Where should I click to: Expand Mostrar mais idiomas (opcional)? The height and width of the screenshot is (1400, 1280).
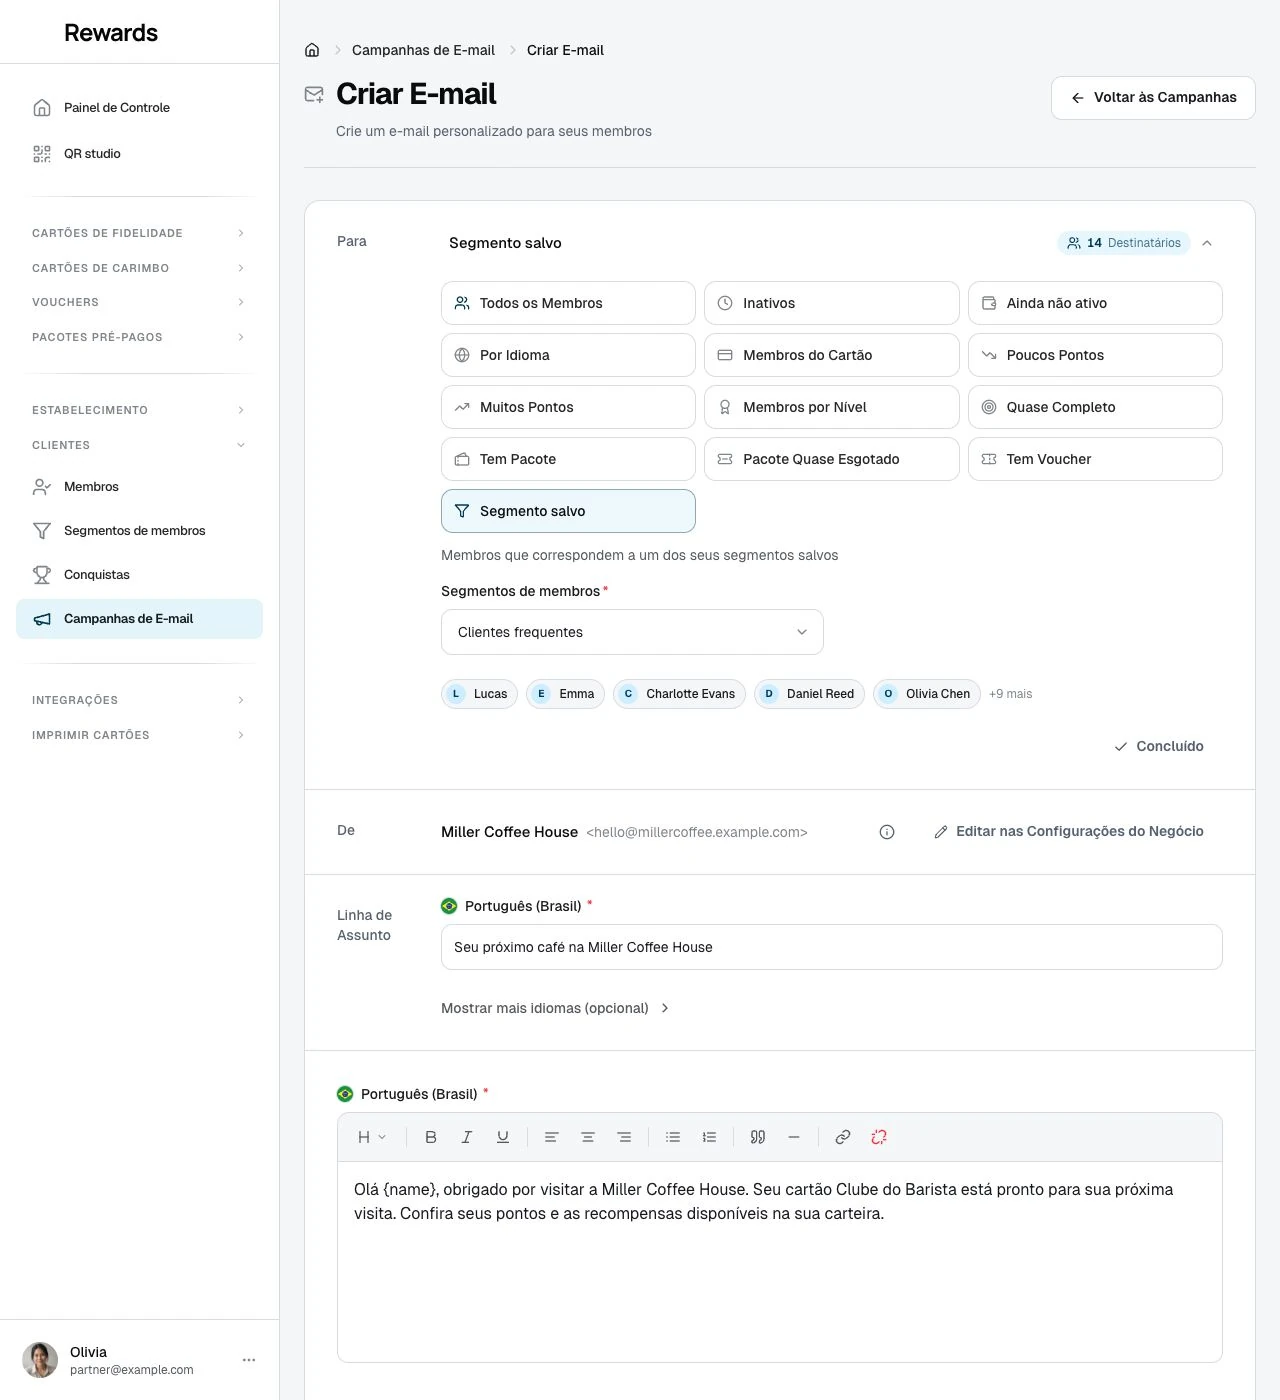[555, 1008]
